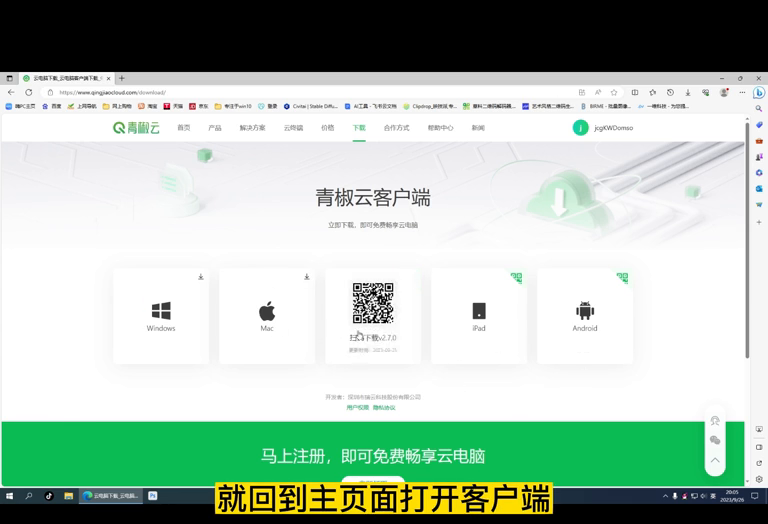768x524 pixels.
Task: Click the download arrow icon on the Mac card
Action: pos(307,277)
